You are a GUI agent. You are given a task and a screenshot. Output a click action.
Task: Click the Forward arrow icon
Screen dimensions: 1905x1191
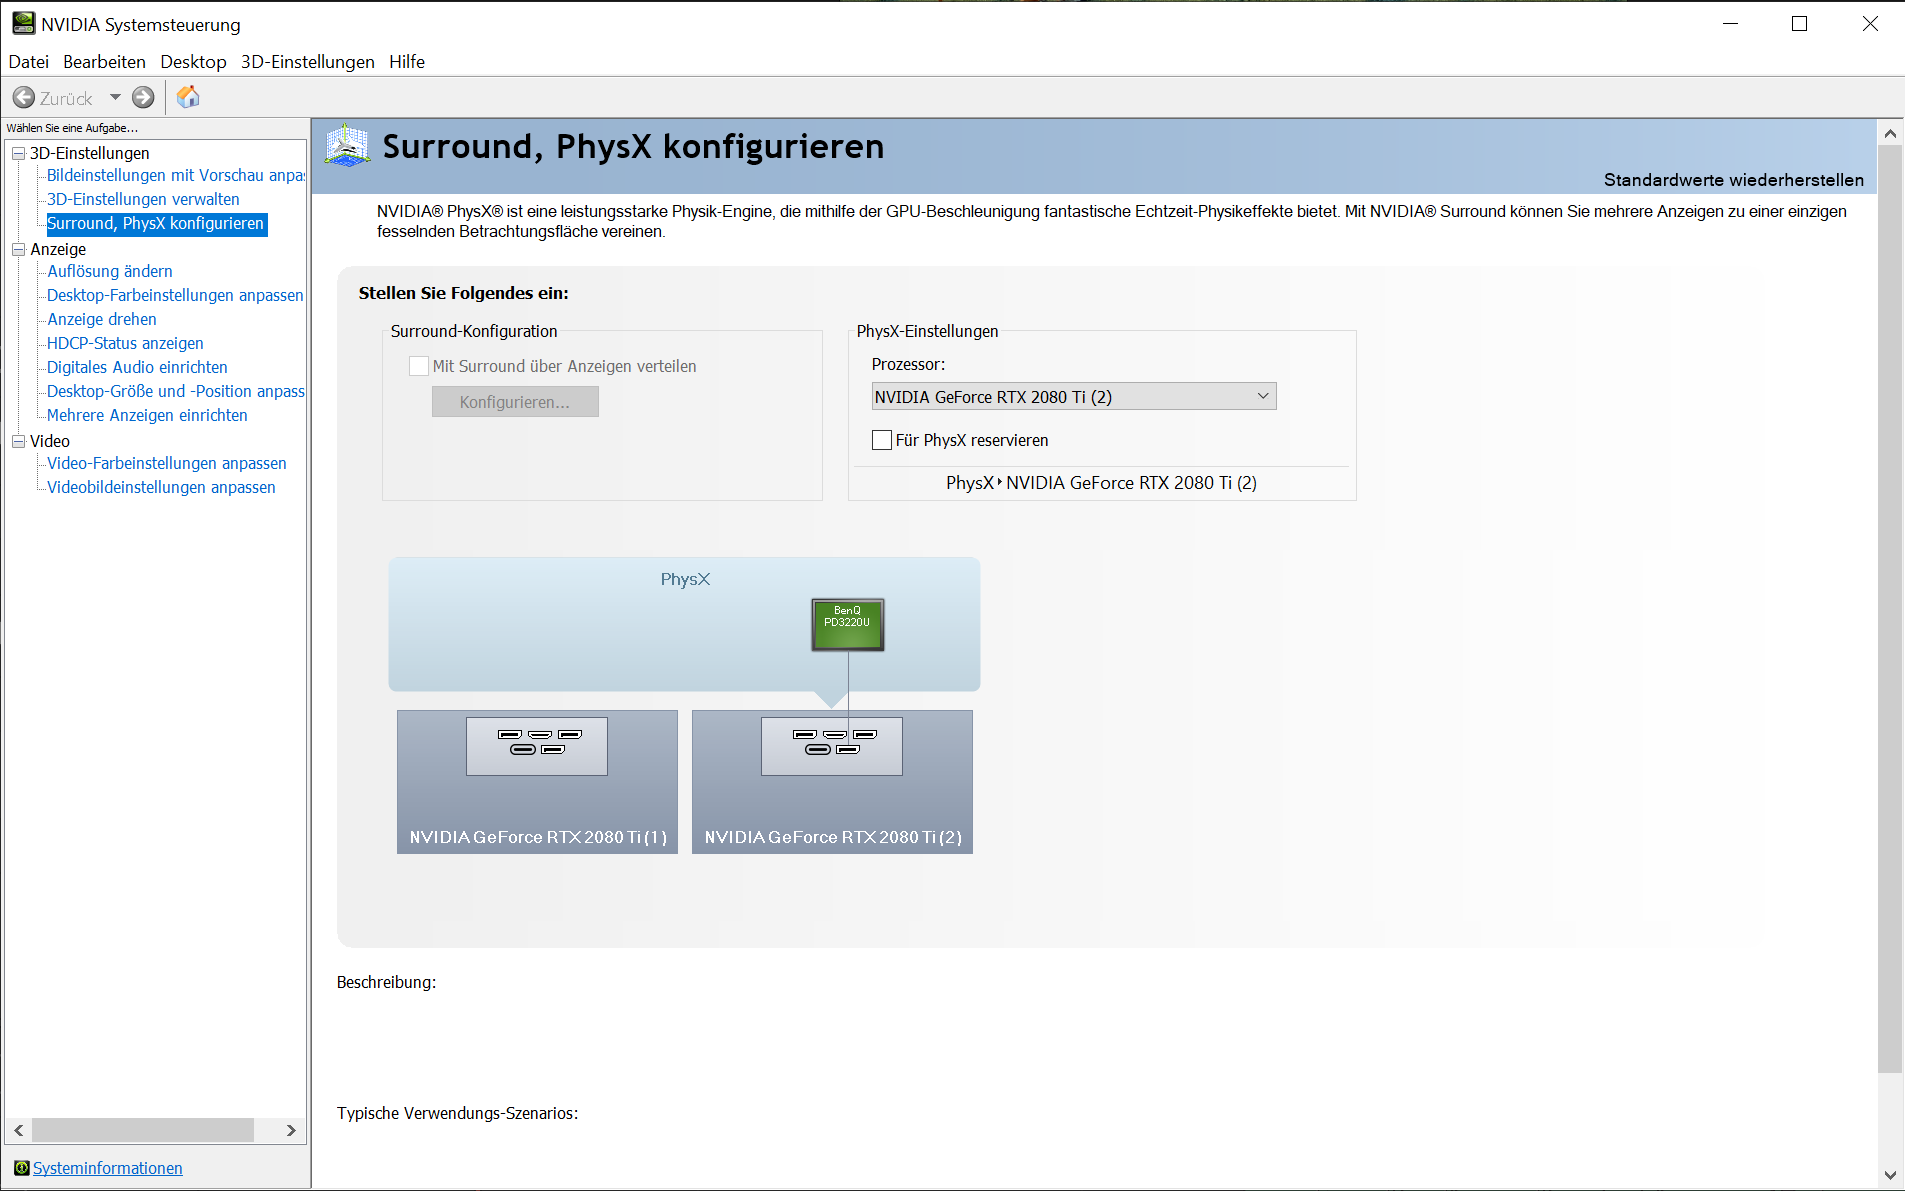(143, 97)
